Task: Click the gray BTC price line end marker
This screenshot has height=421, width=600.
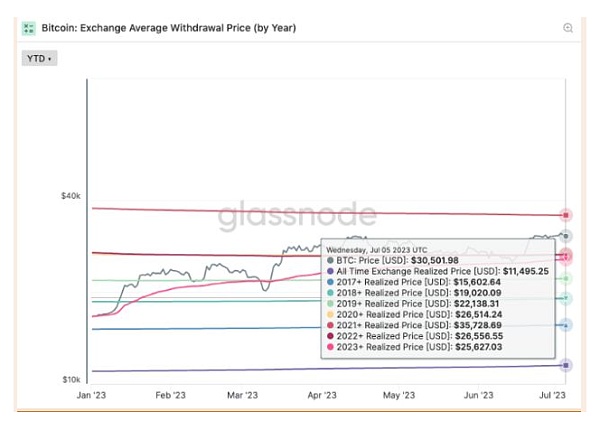Action: [566, 236]
